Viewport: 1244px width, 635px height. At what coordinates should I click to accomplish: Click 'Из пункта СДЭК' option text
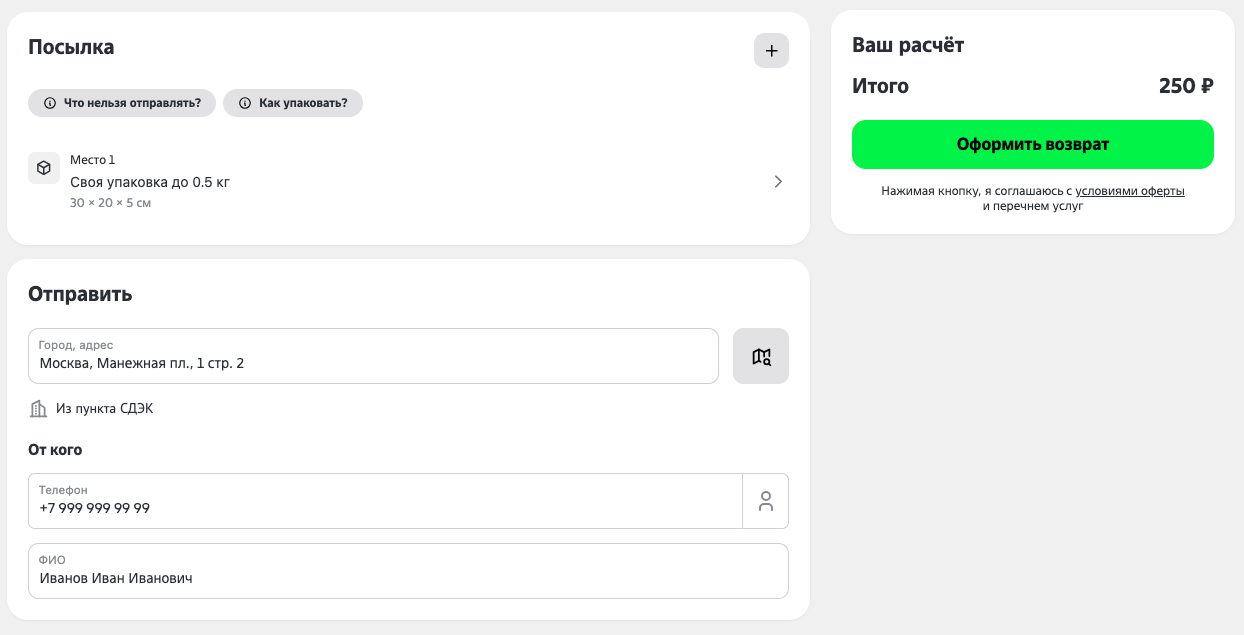pos(105,408)
